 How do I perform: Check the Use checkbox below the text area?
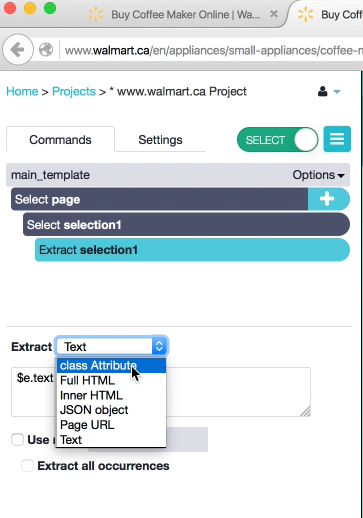pos(17,439)
